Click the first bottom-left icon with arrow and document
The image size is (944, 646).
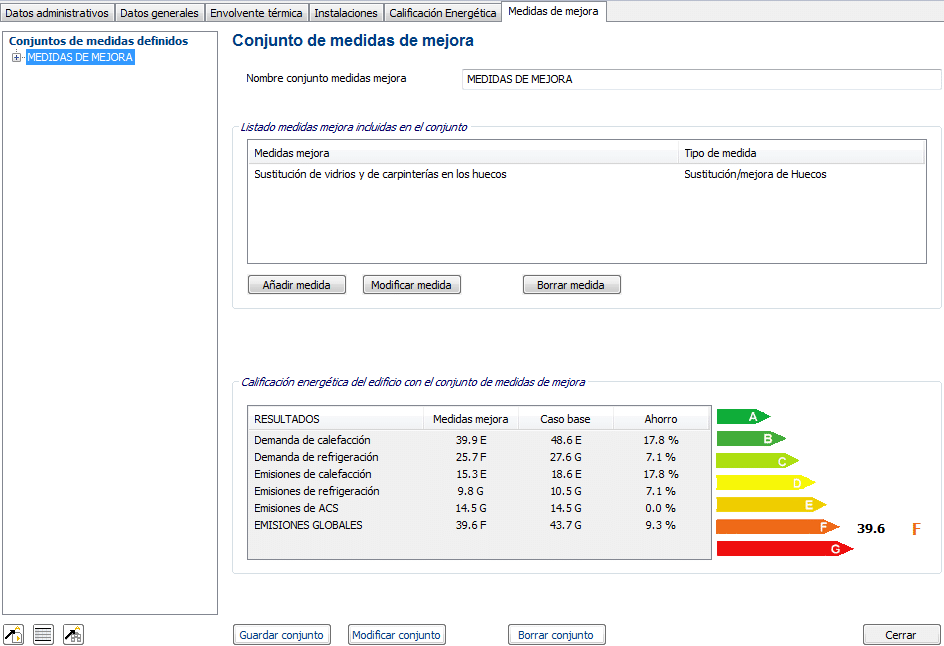(14, 634)
